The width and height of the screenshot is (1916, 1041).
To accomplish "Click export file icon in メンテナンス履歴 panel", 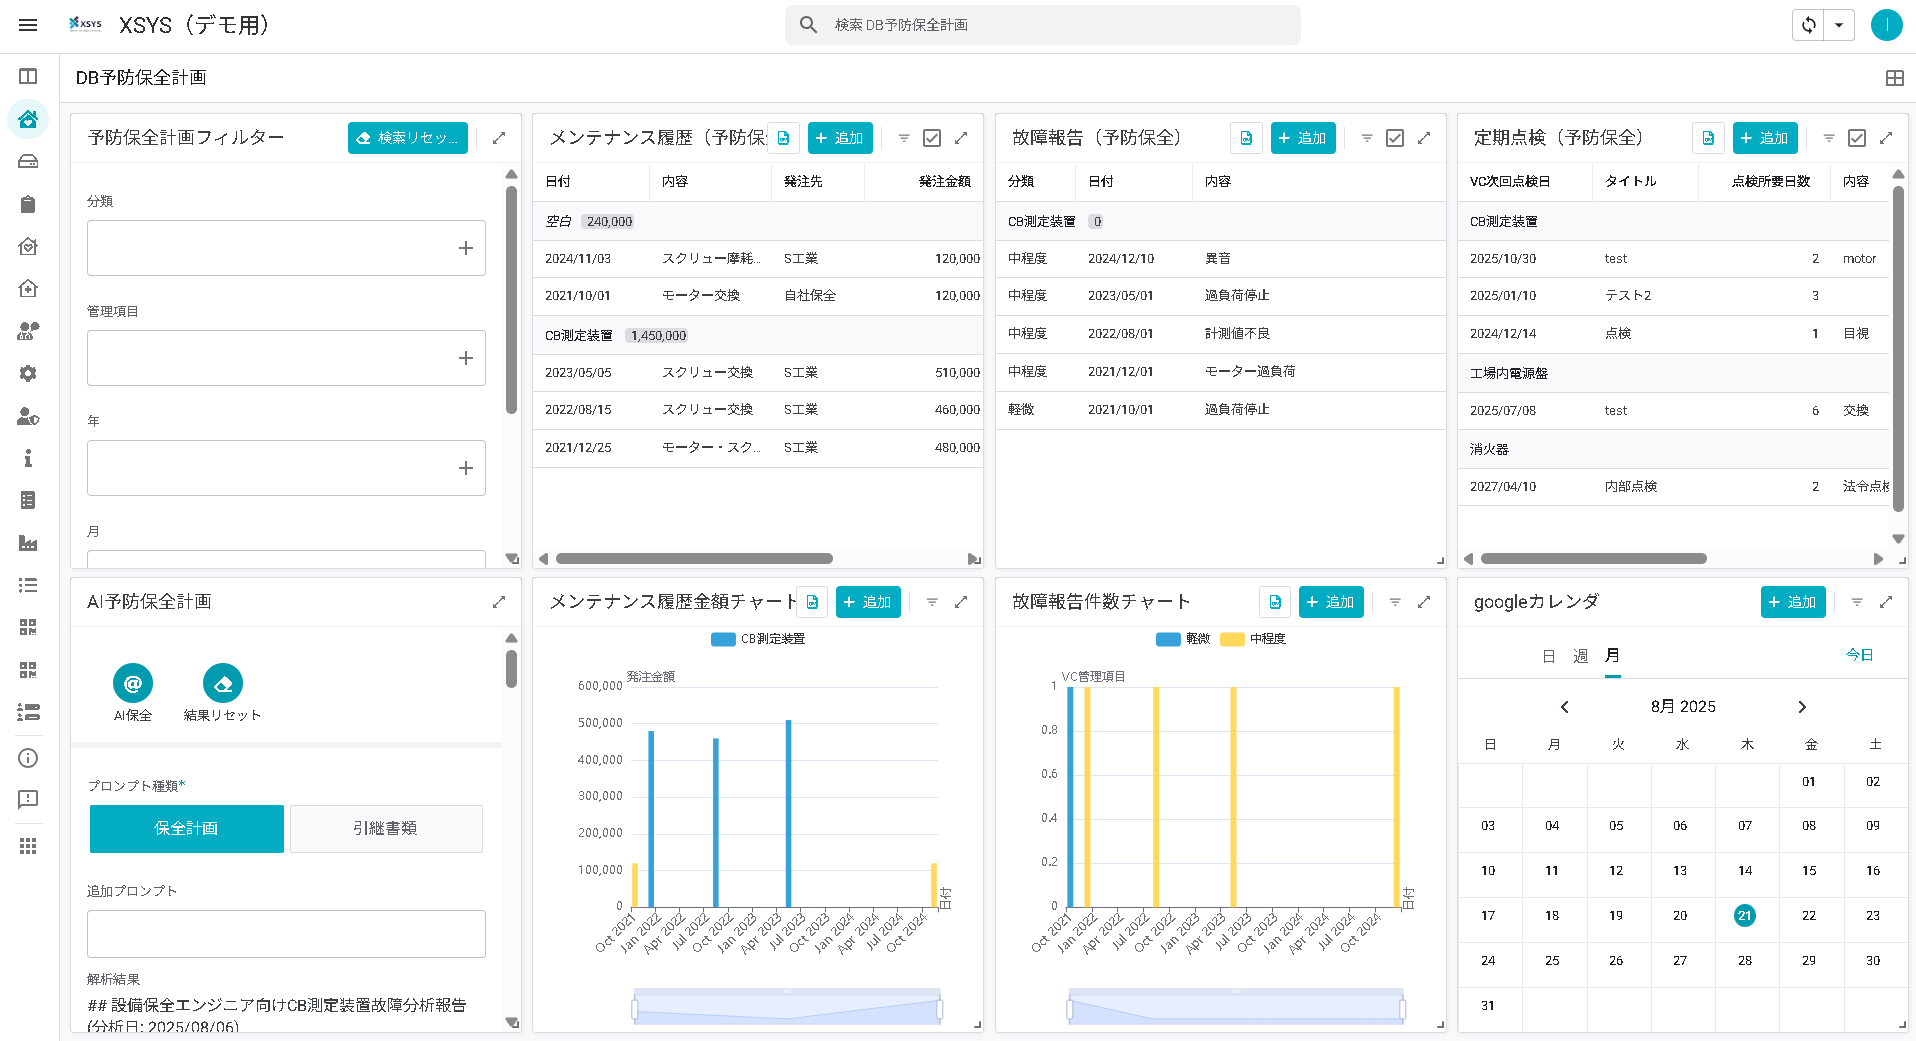I will [x=783, y=138].
